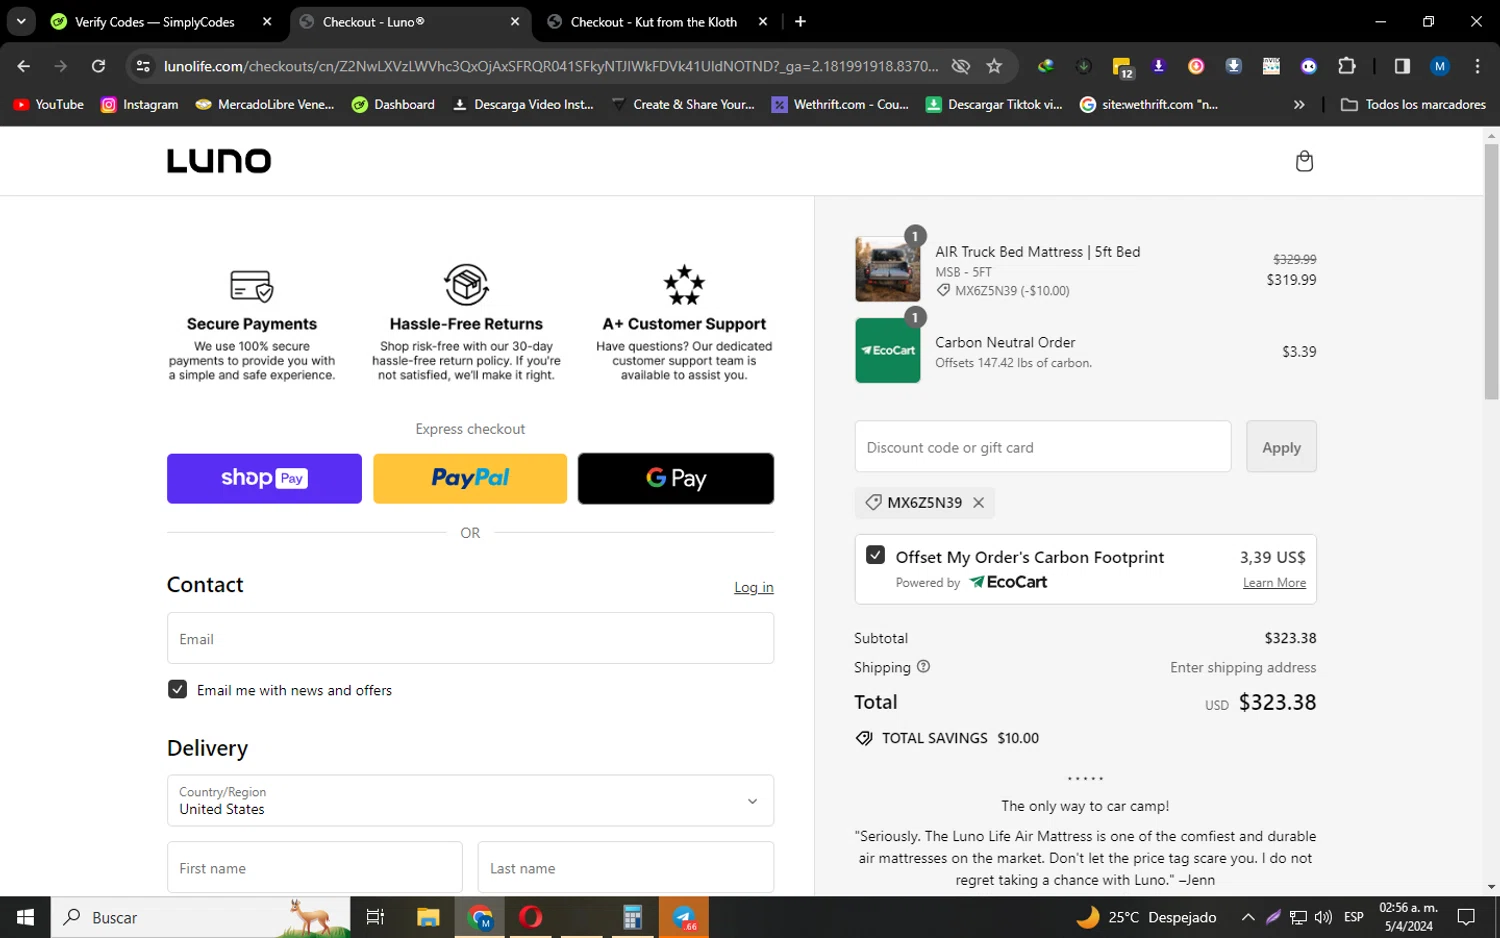
Task: Click the ESP keyboard language indicator
Action: tap(1354, 917)
